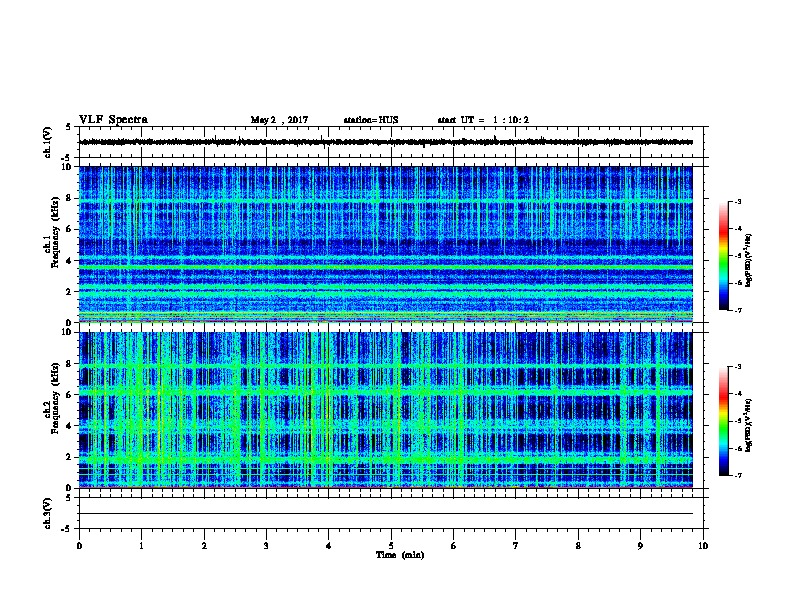Click the "VLF Spectra" plot title
The height and width of the screenshot is (612, 792).
[x=113, y=120]
